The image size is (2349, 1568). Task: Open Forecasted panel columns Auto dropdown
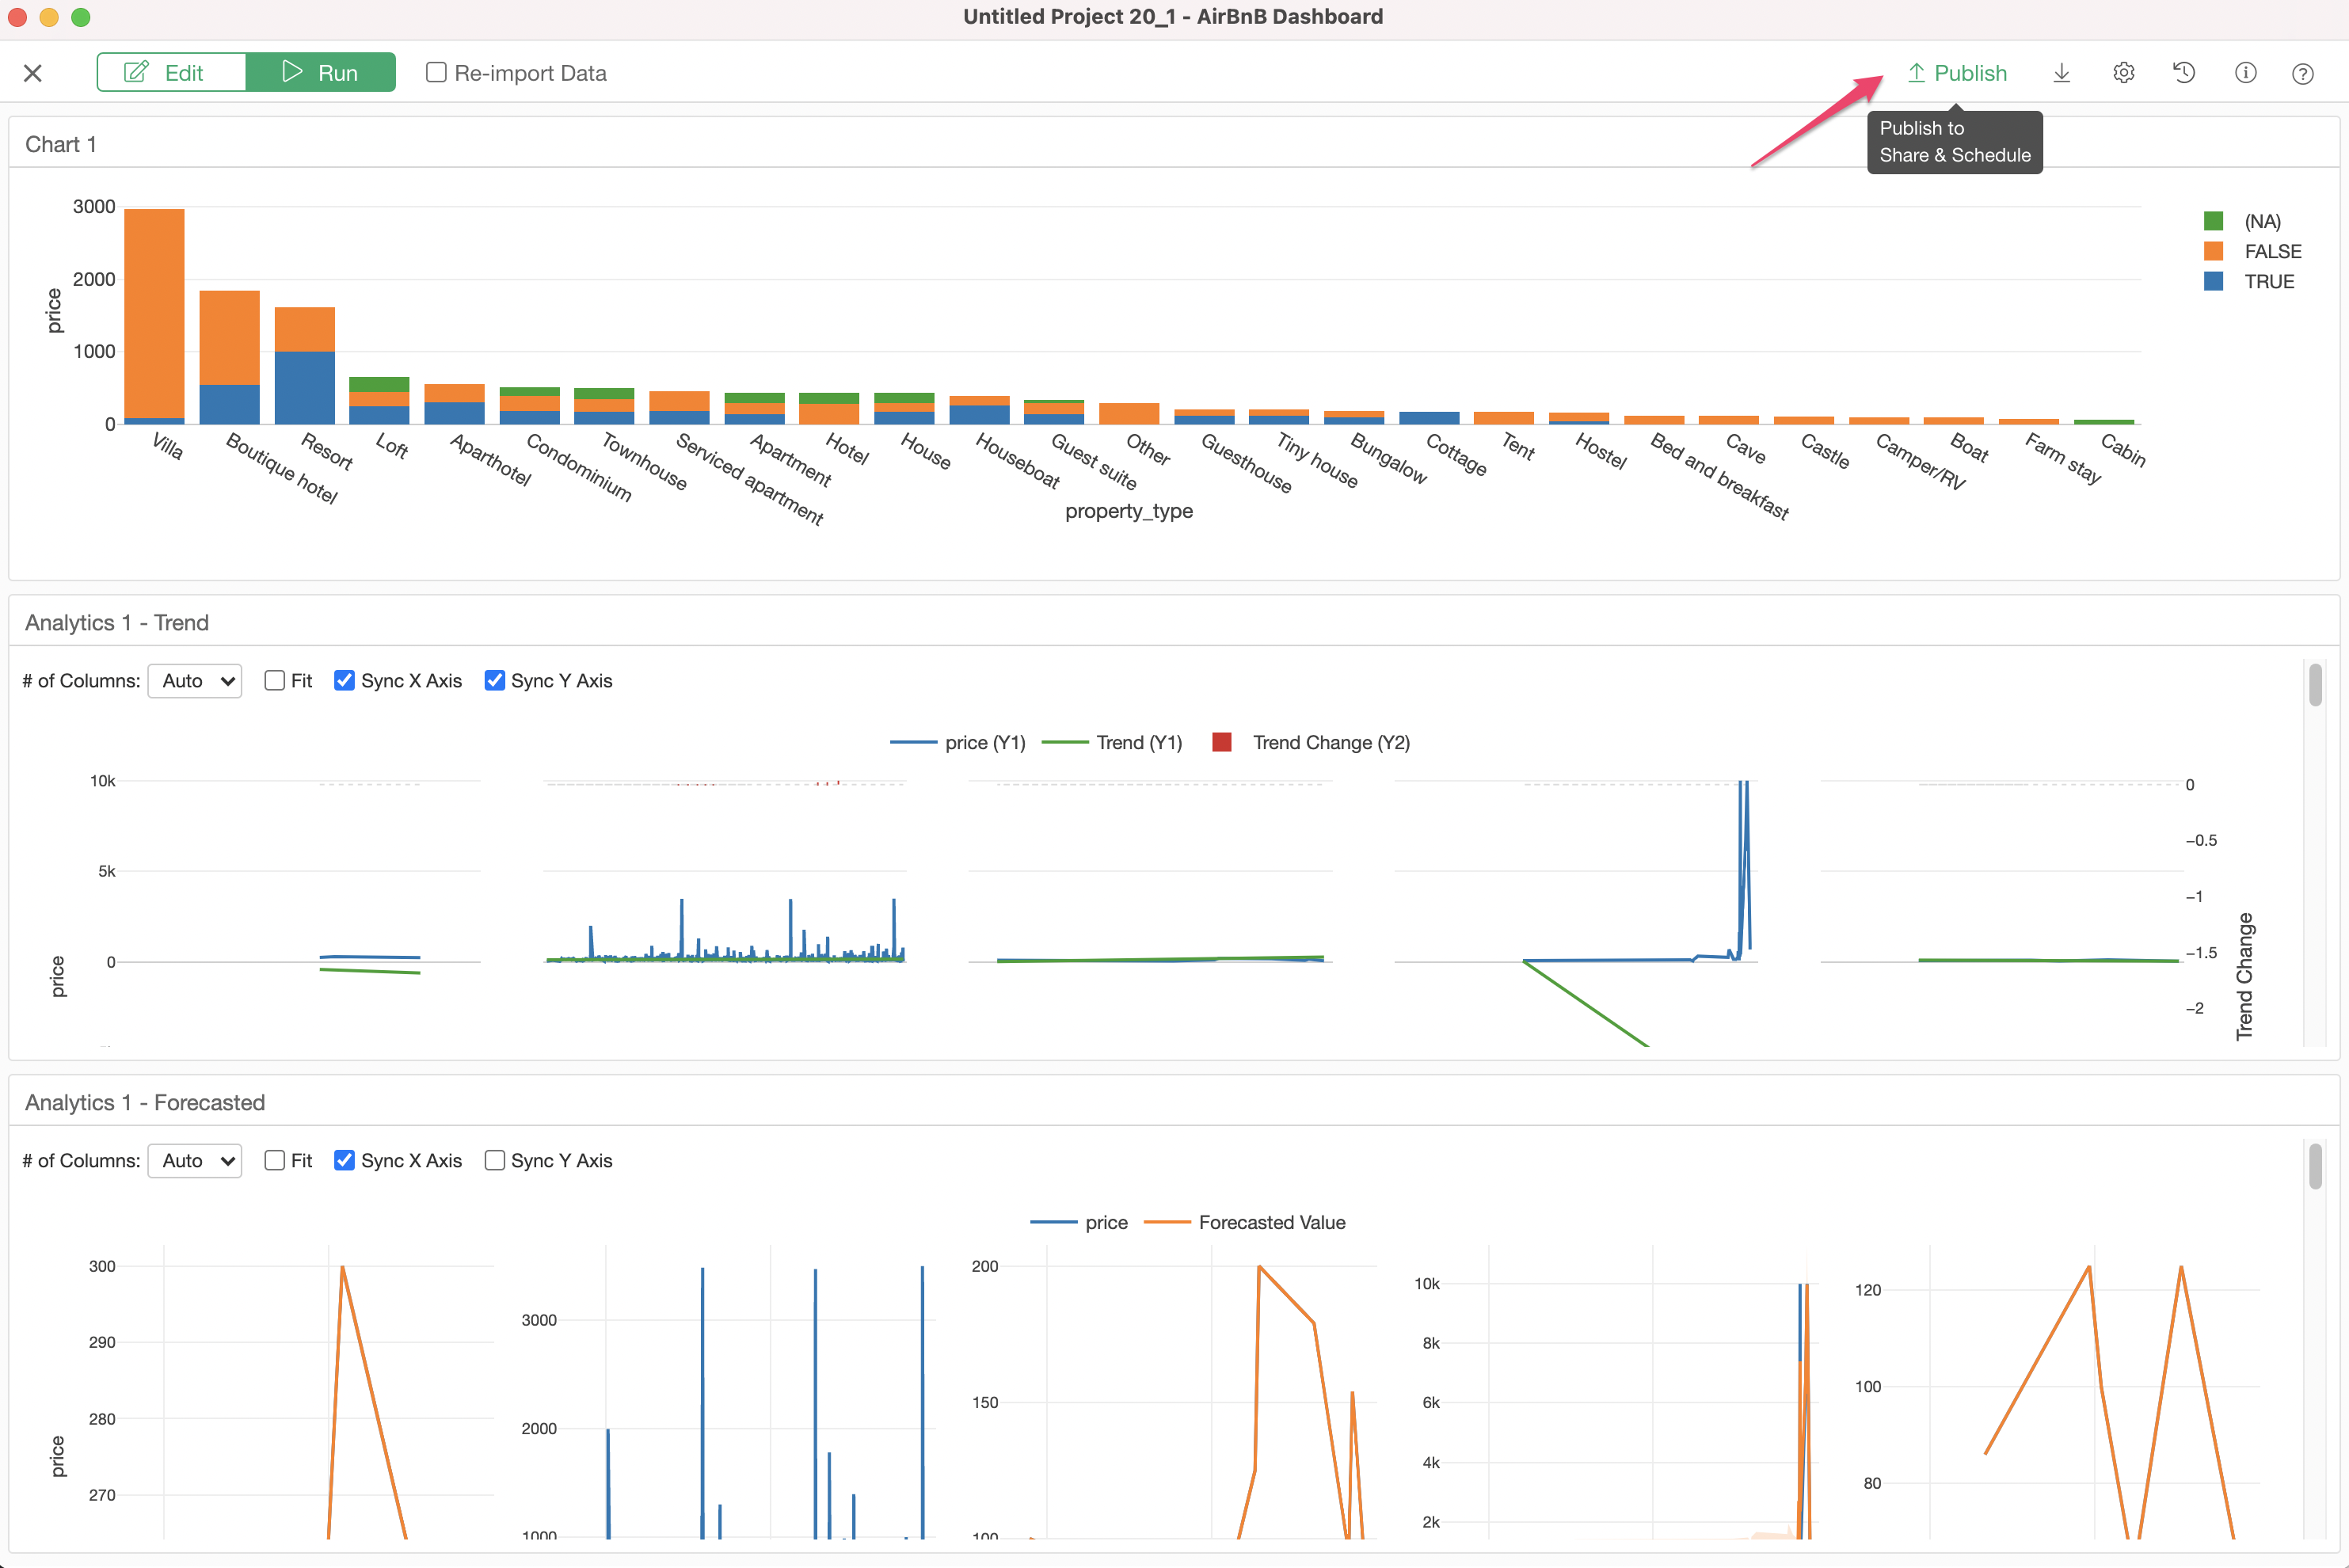pyautogui.click(x=195, y=1160)
